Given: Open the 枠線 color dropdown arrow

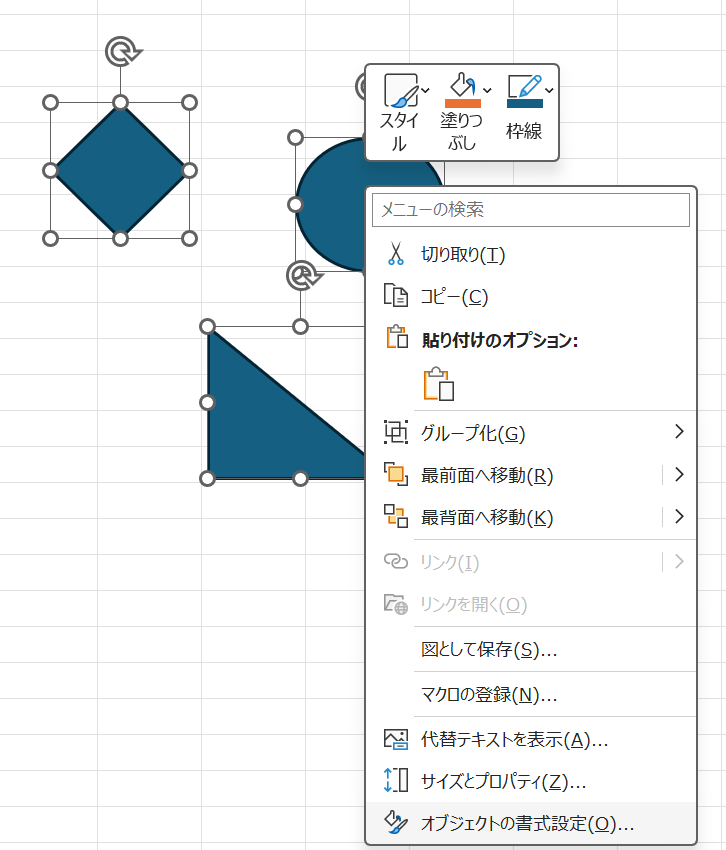Looking at the screenshot, I should (549, 91).
